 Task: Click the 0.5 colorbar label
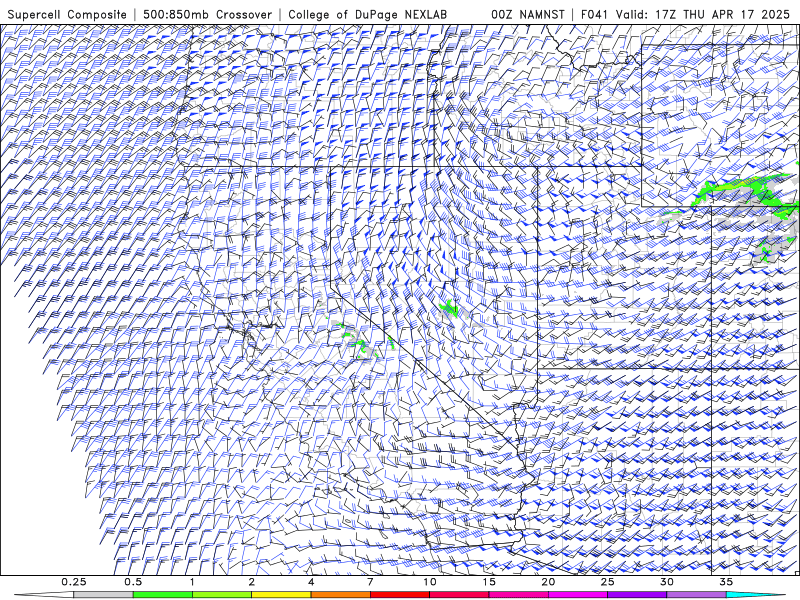point(133,582)
